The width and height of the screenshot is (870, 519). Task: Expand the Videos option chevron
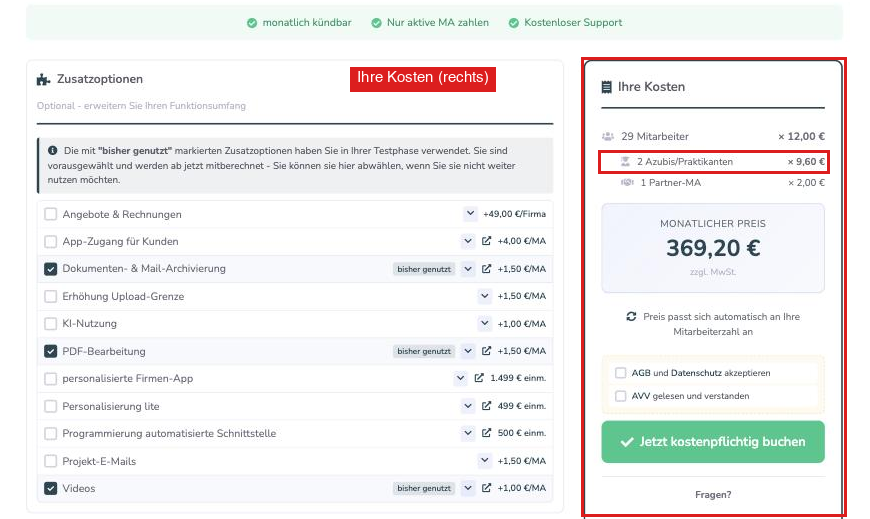pos(468,488)
